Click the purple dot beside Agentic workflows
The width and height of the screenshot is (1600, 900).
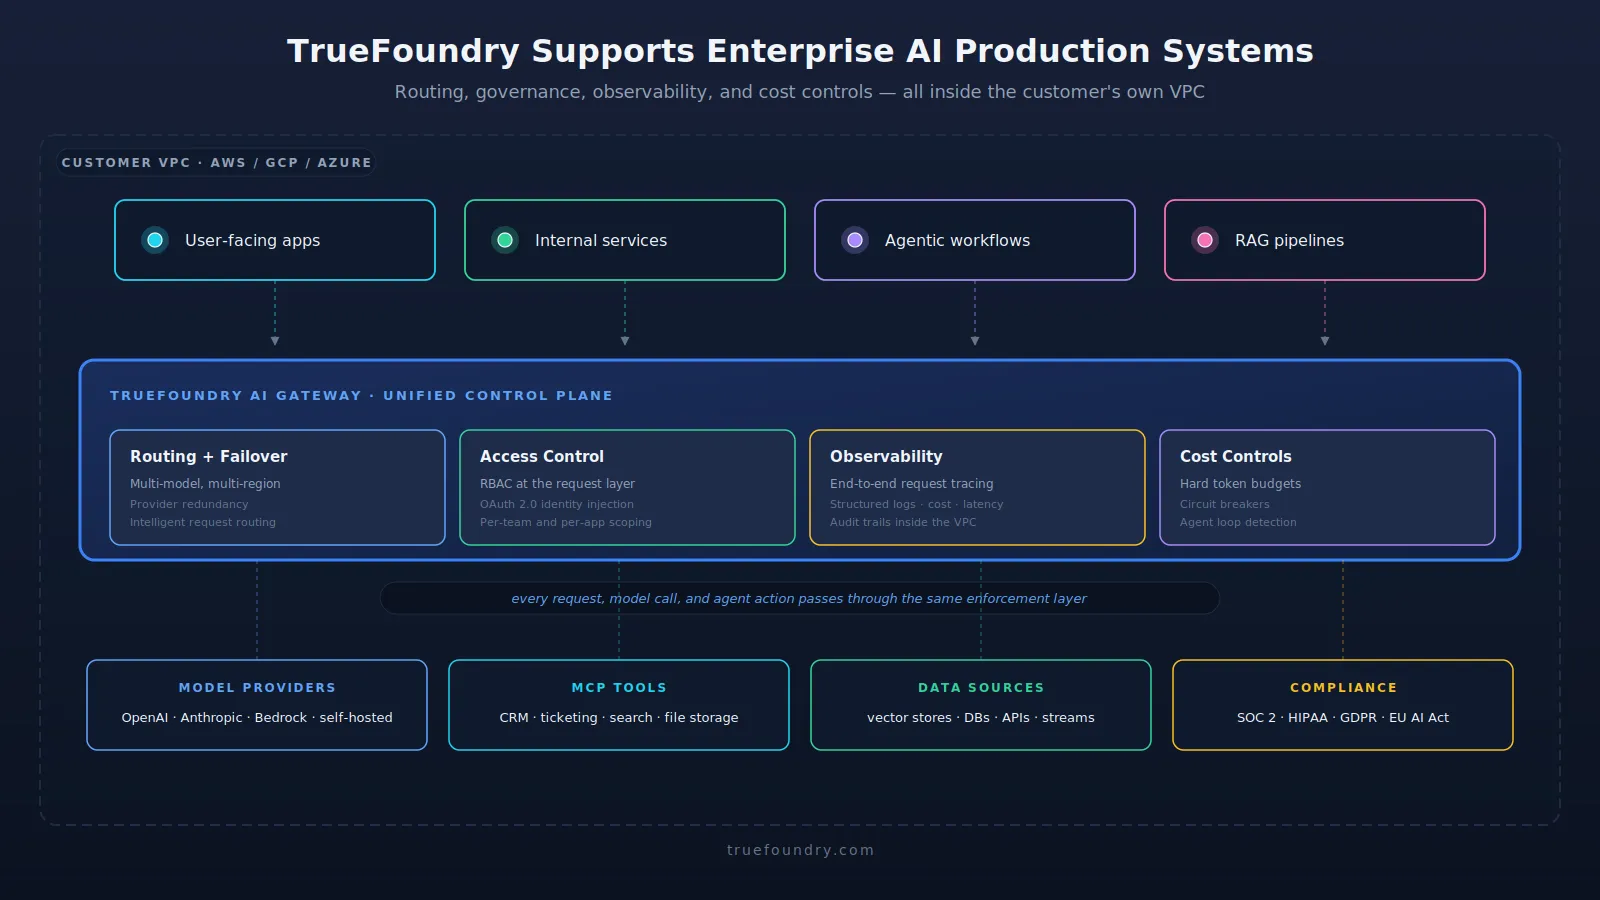click(855, 240)
